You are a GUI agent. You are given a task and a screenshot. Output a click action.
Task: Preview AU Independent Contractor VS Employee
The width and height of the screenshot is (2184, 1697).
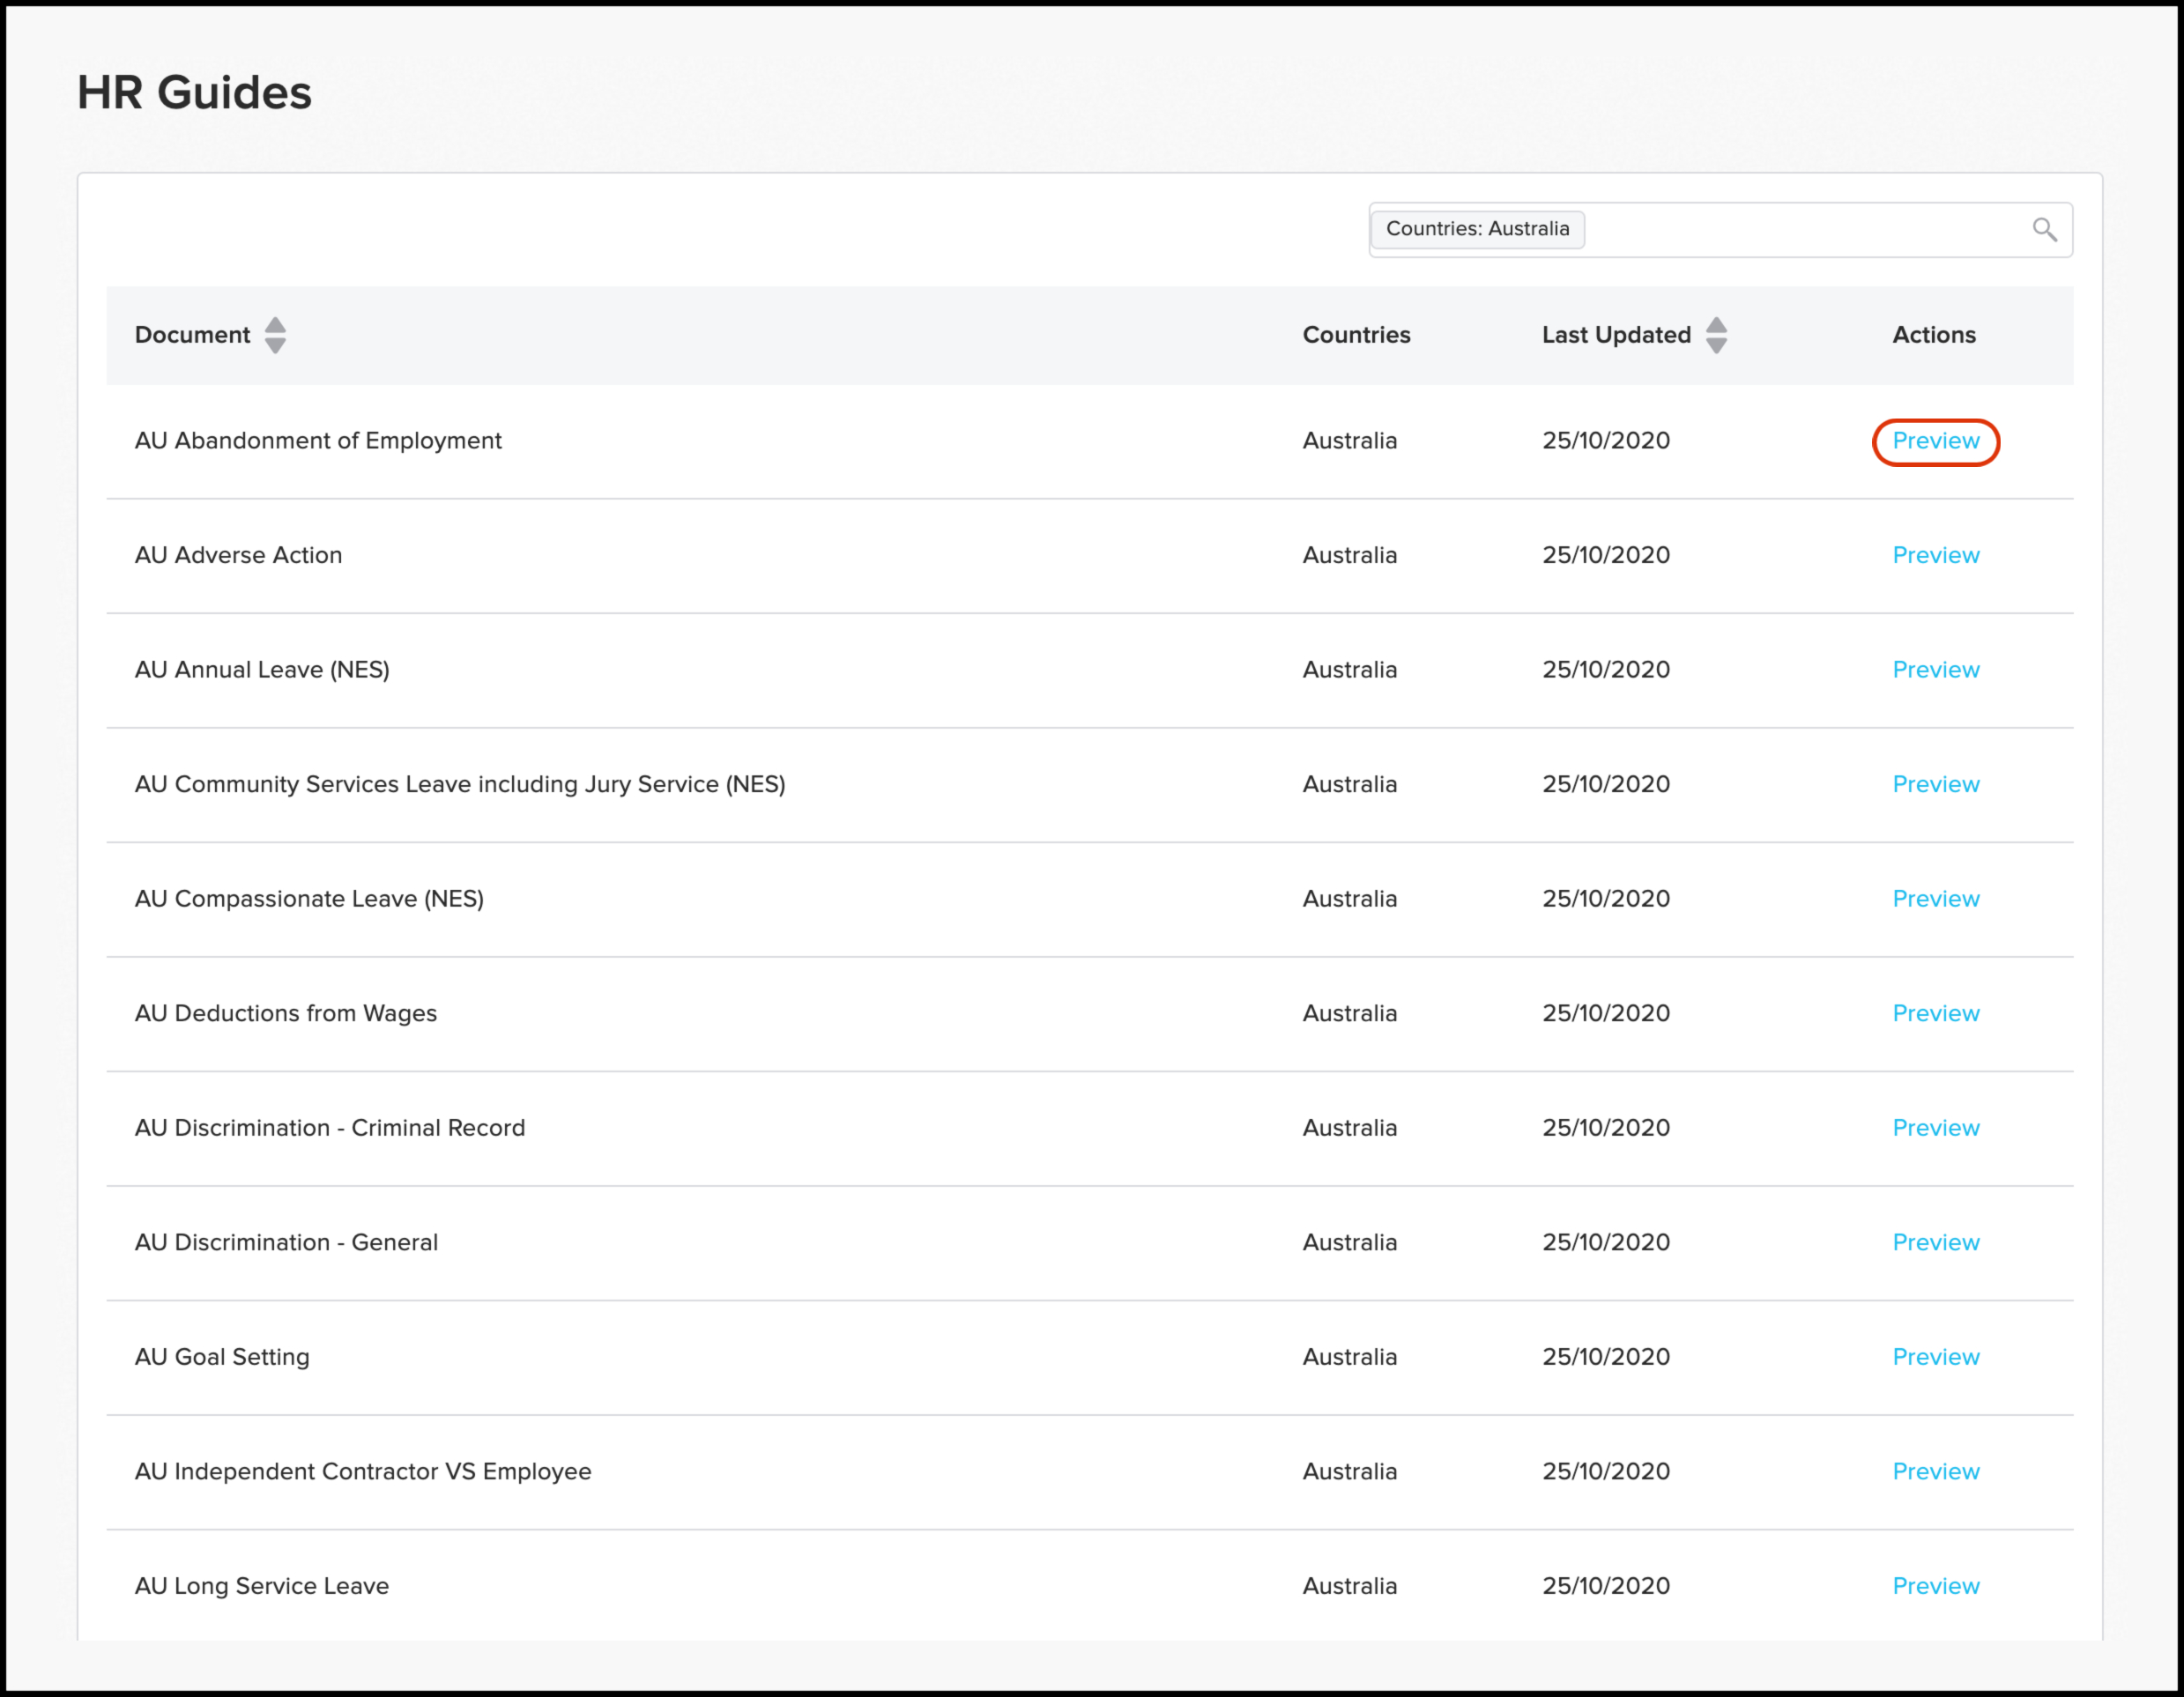(x=1935, y=1471)
